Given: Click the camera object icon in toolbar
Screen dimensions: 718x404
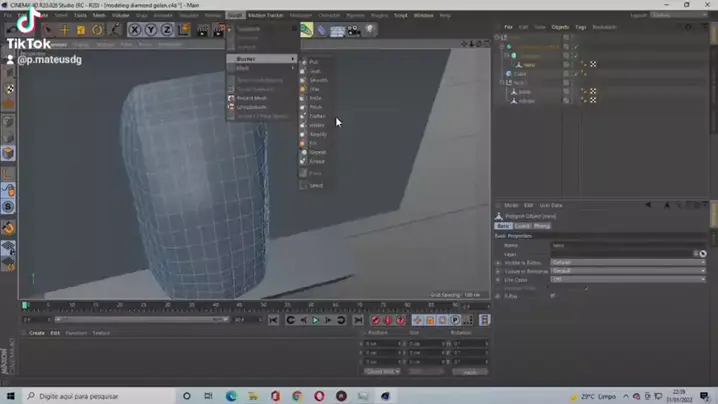Looking at the screenshot, I should 353,30.
